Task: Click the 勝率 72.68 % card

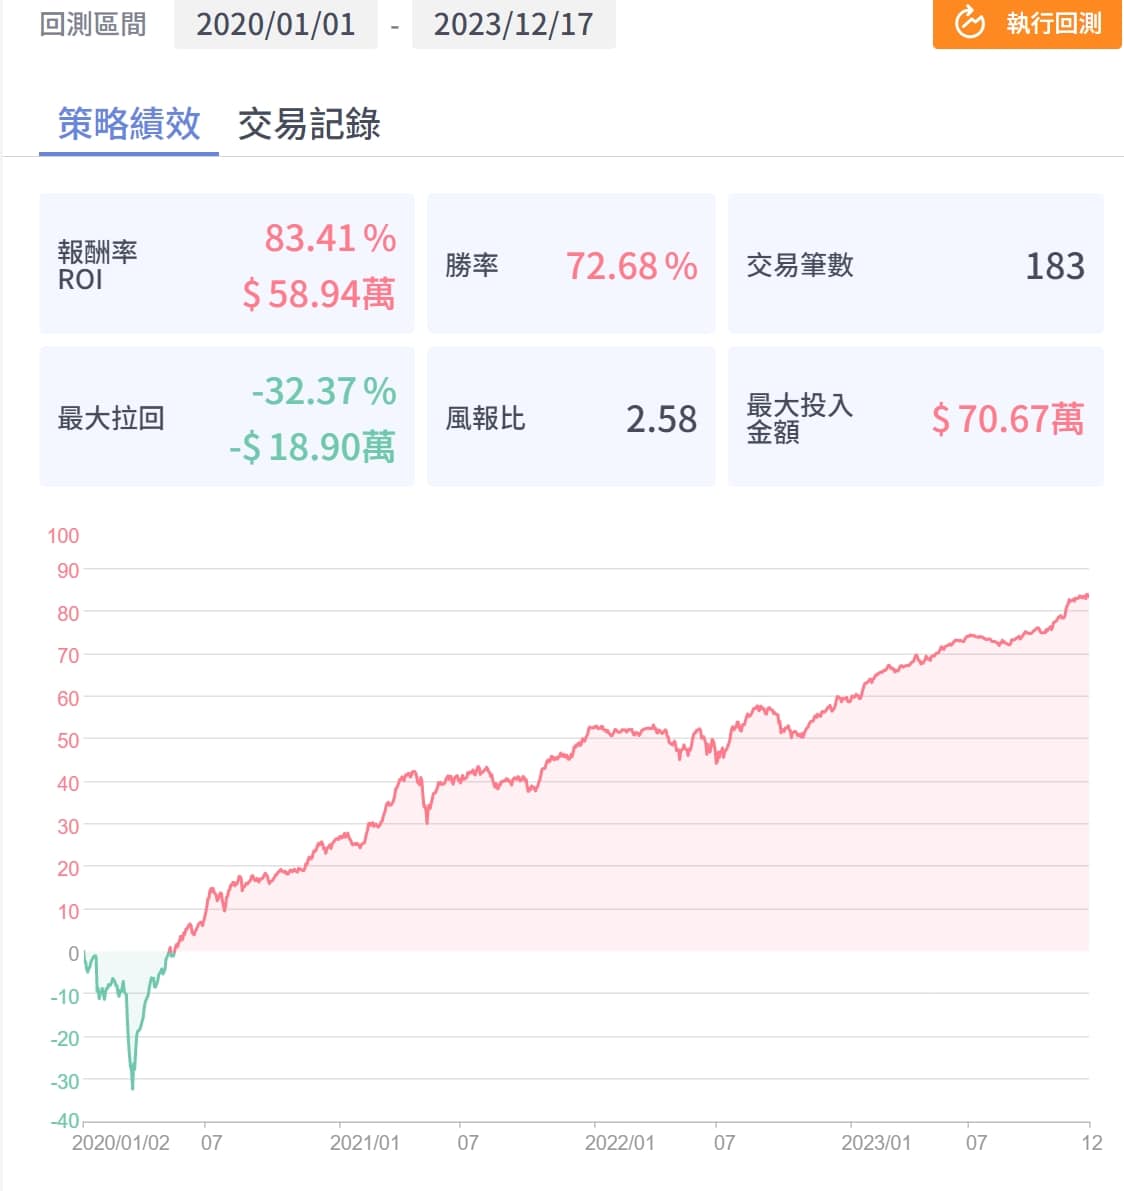Action: click(x=570, y=265)
